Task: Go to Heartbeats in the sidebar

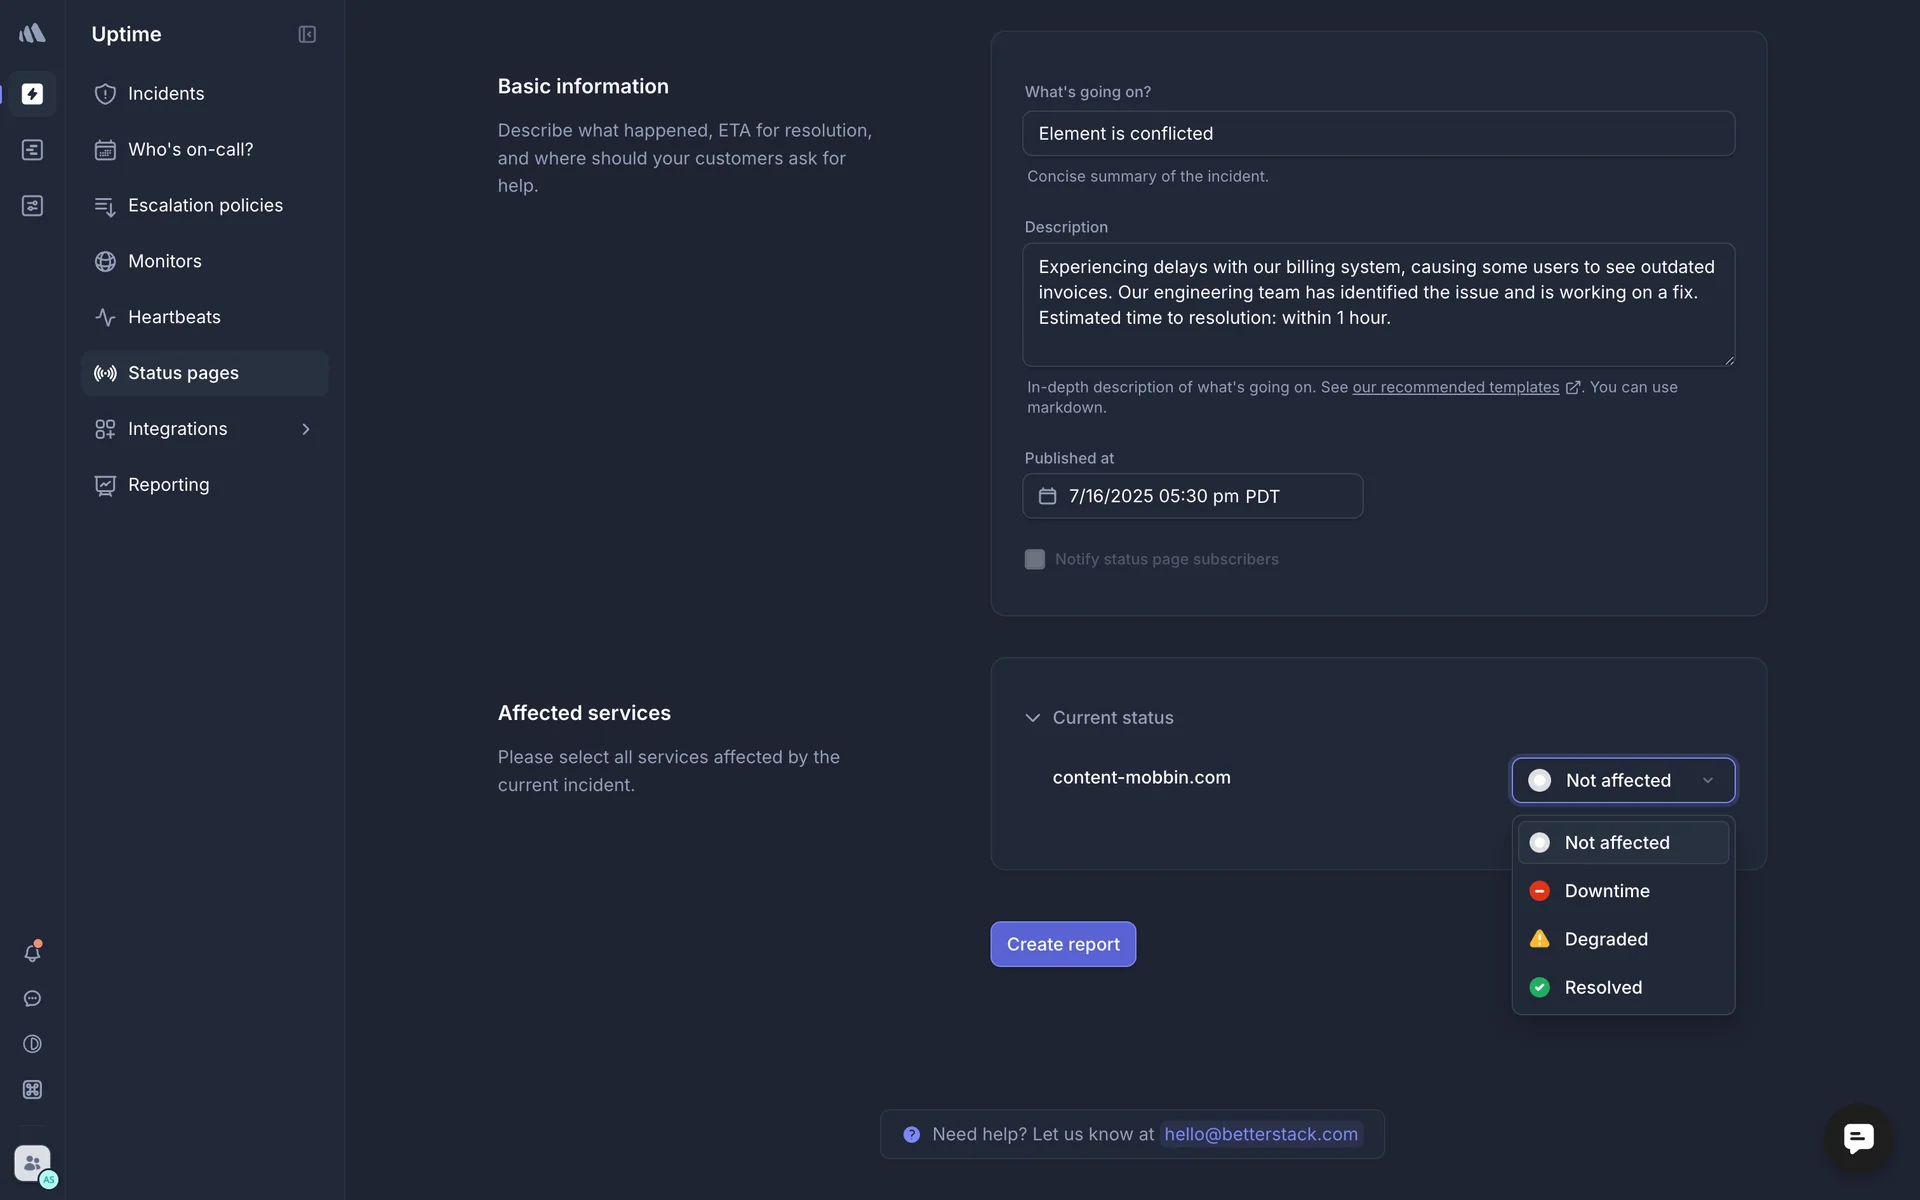Action: (x=174, y=317)
